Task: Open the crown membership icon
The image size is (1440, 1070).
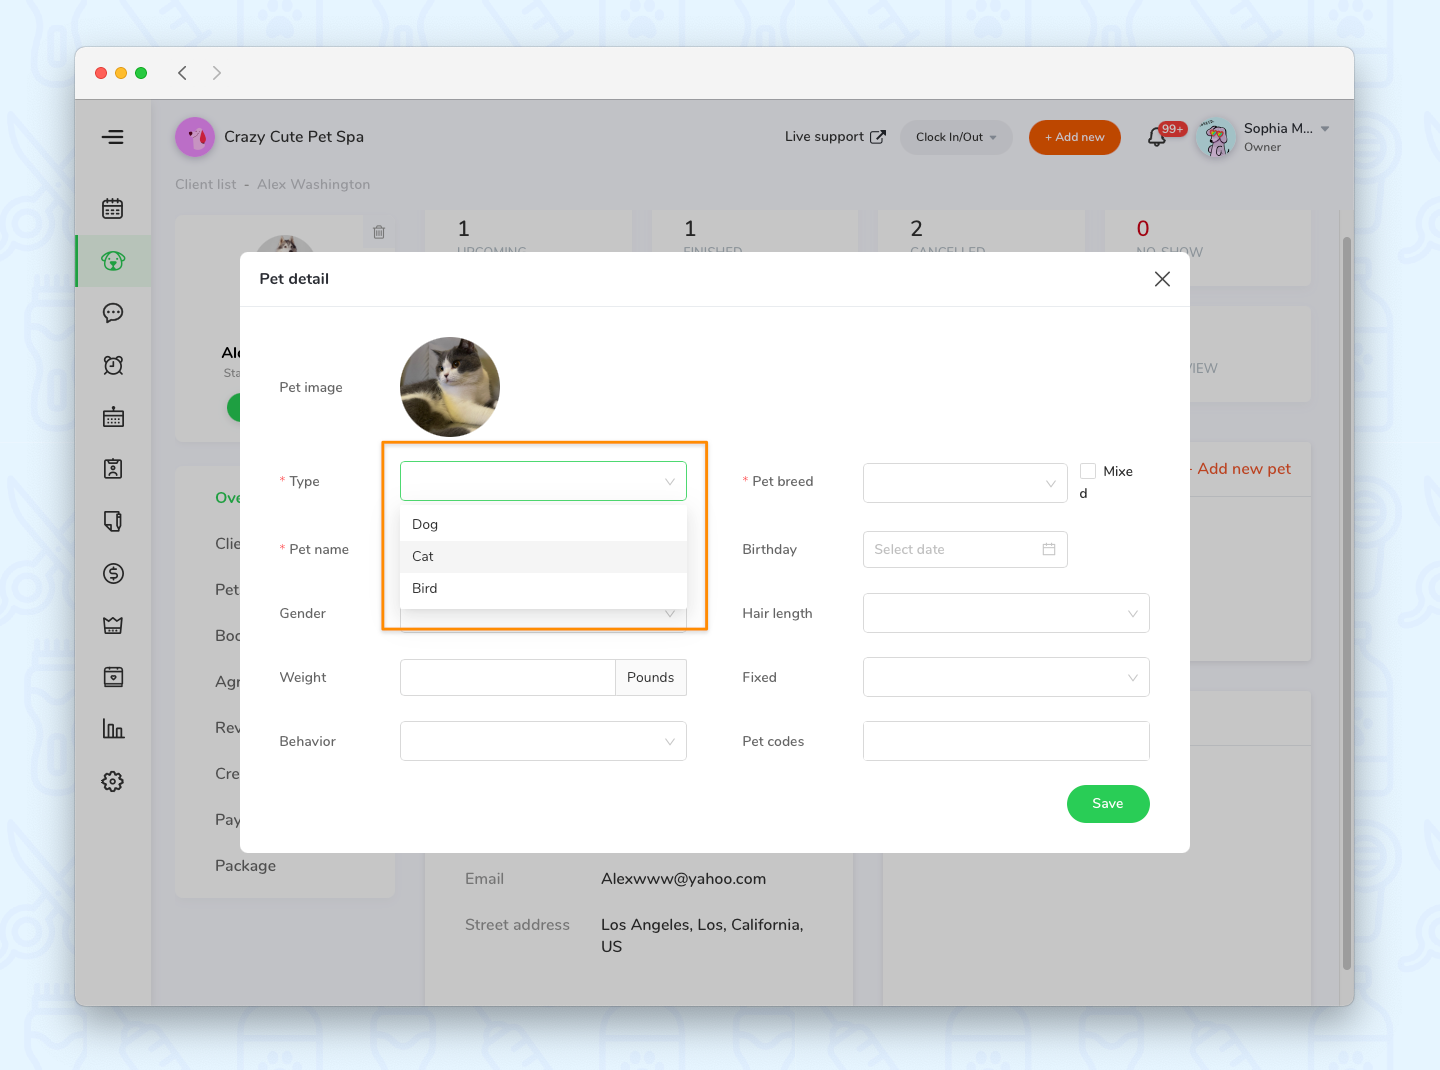Action: (113, 625)
